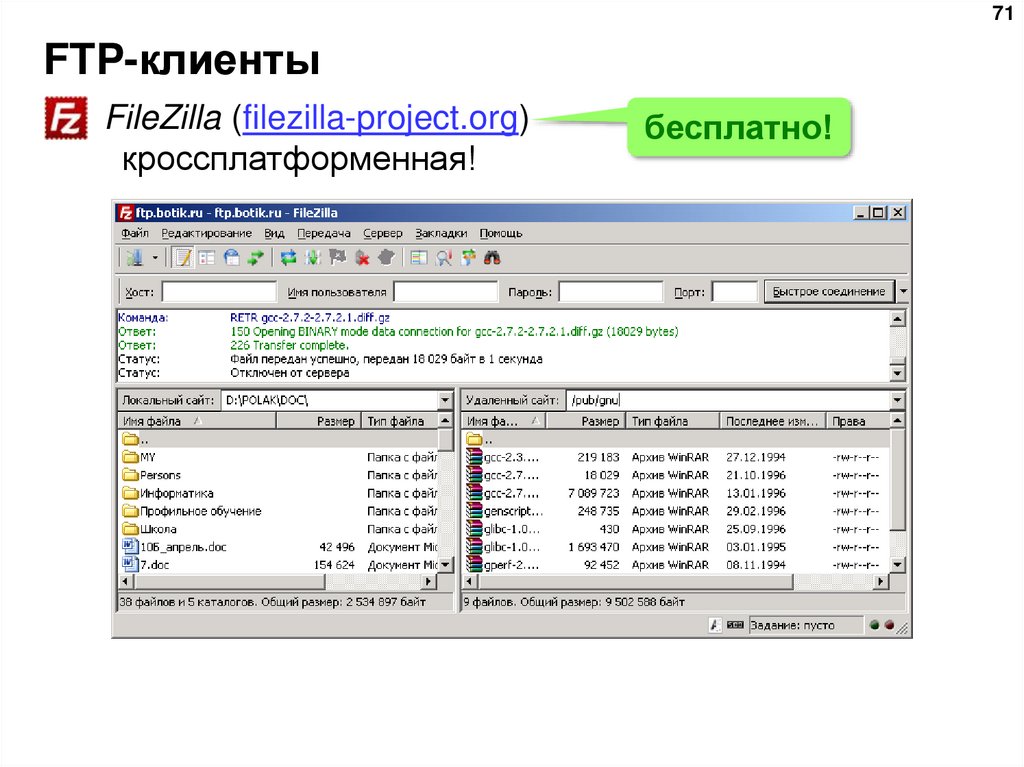Toggle transfer queue display icon
The height and width of the screenshot is (767, 1024).
[x=255, y=257]
